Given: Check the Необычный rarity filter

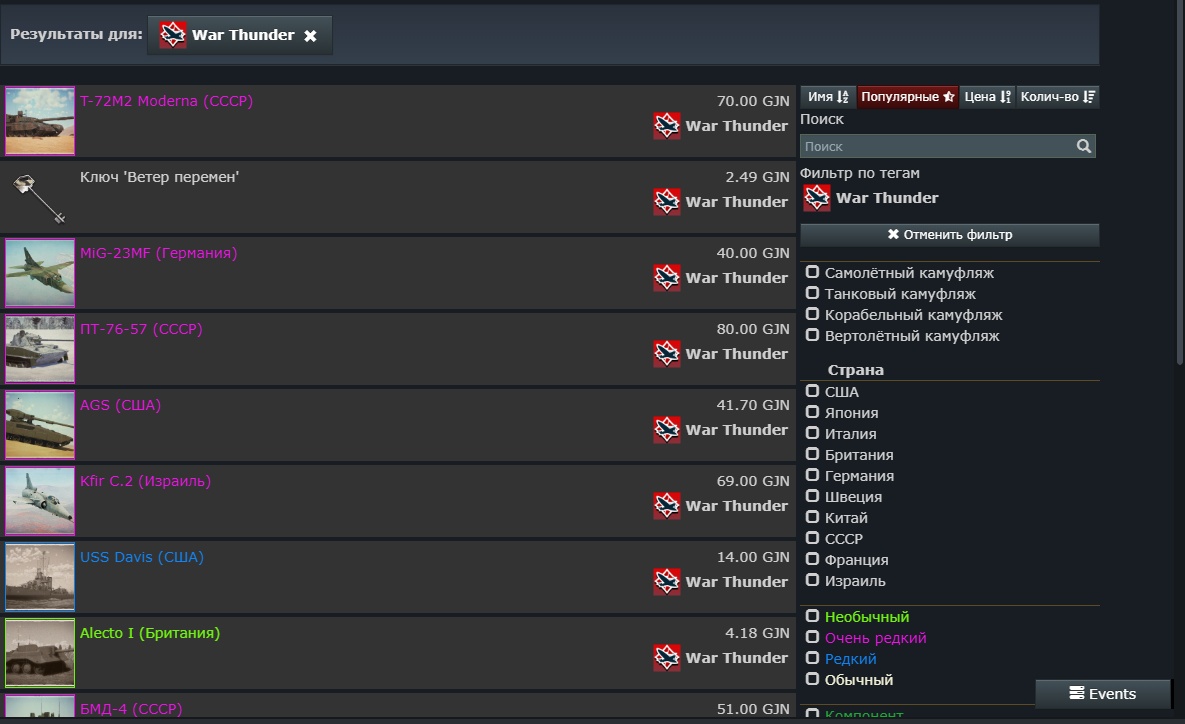Looking at the screenshot, I should pos(812,617).
